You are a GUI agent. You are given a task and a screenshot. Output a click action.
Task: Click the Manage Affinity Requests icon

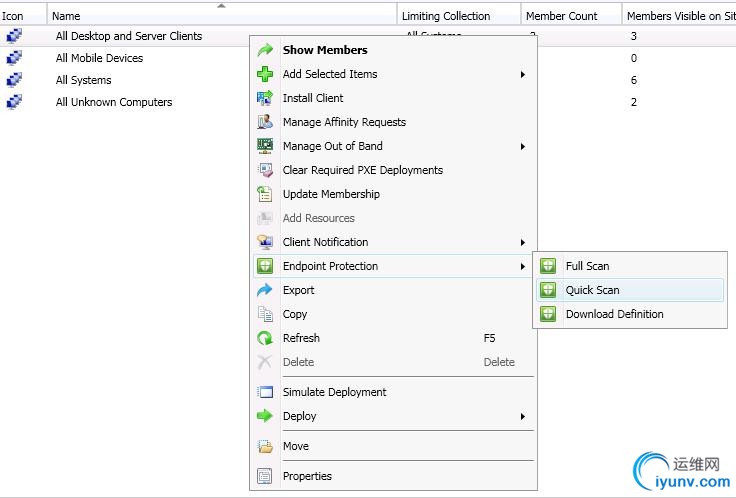tap(265, 122)
